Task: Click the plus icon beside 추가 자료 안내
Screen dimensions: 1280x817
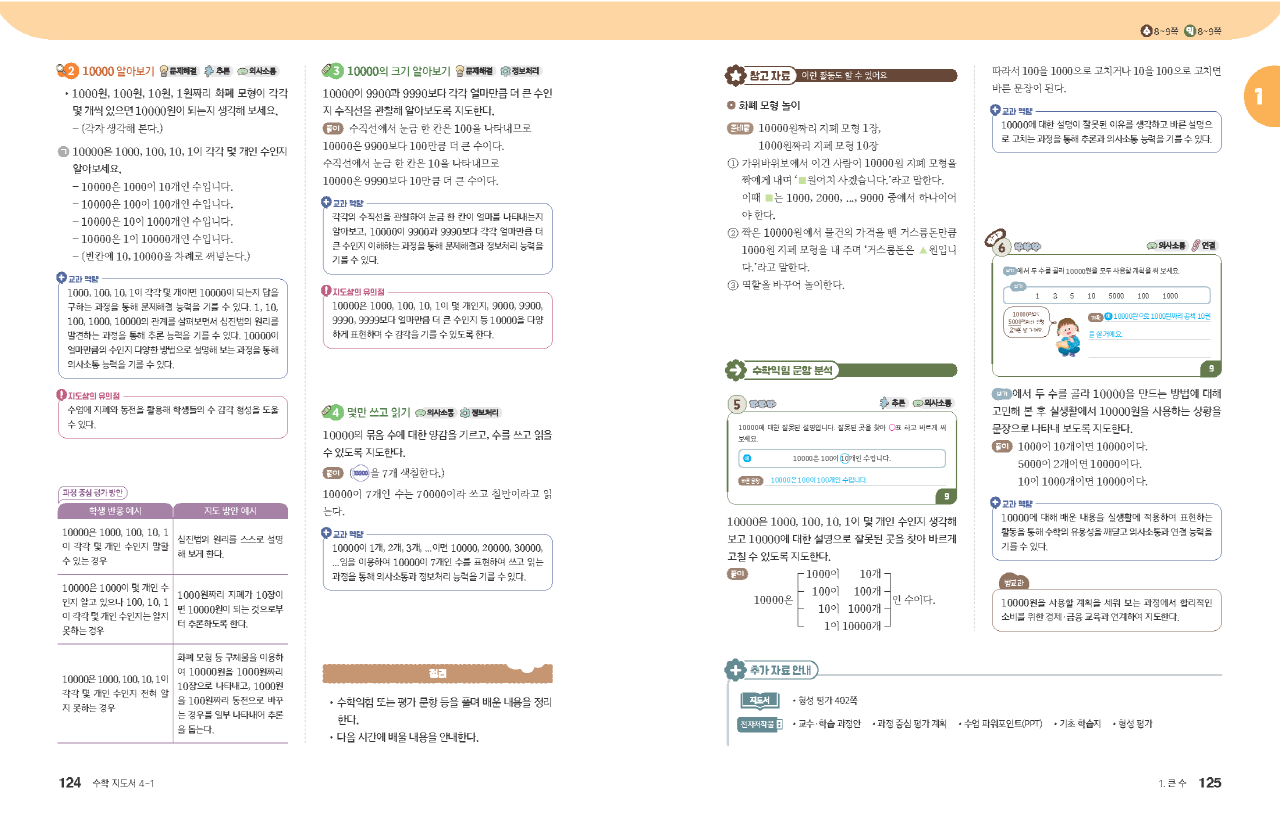Action: [735, 670]
